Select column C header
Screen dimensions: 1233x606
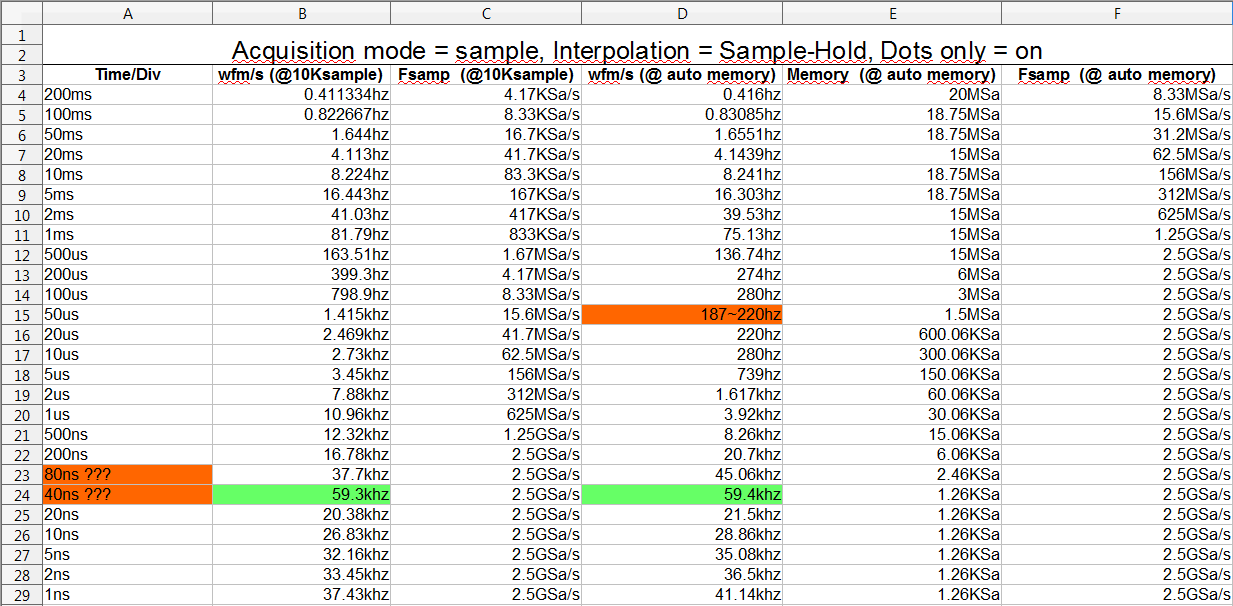tap(486, 13)
